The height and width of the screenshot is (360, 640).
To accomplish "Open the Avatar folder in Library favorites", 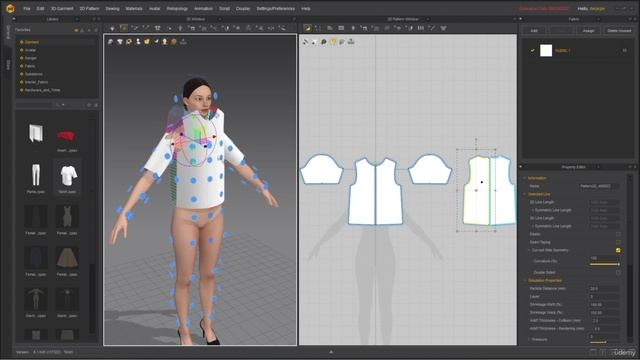I will [31, 50].
